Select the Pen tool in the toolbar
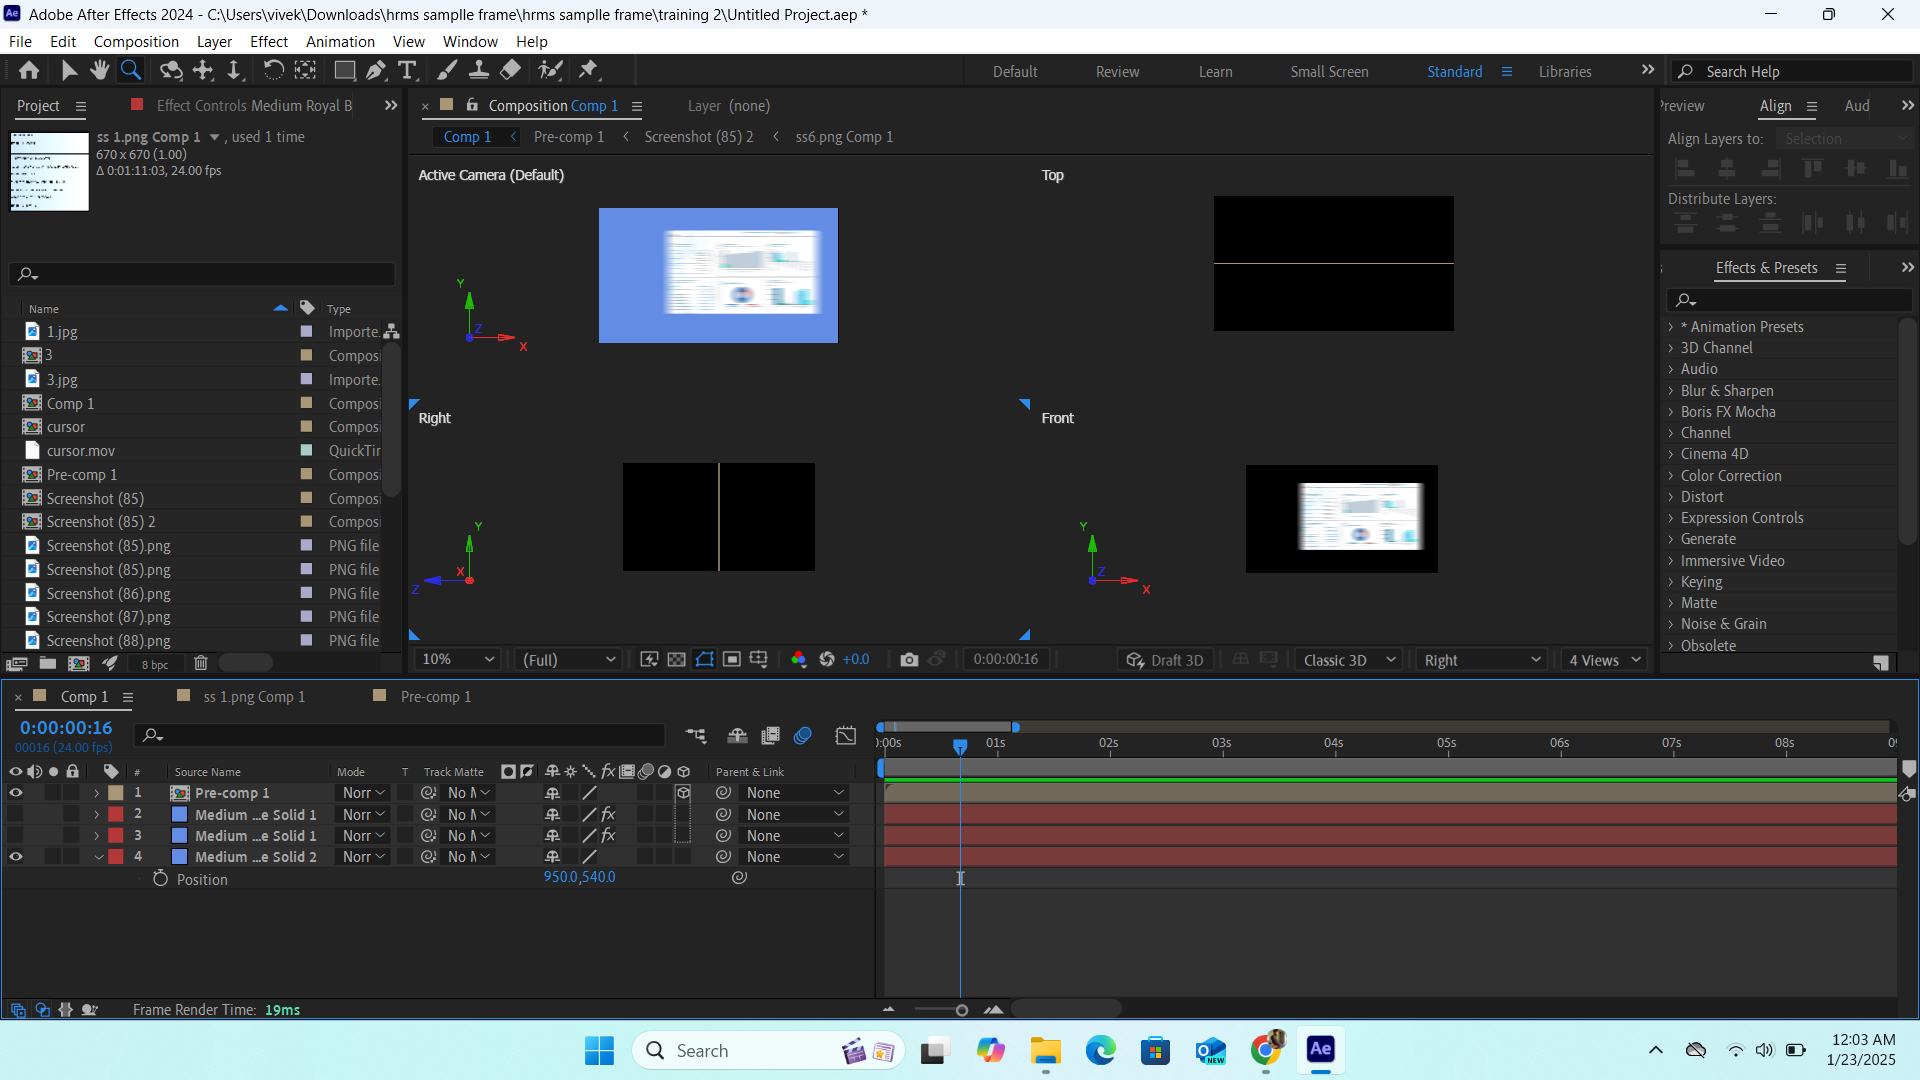Screen dimensions: 1920x1080 (x=376, y=70)
